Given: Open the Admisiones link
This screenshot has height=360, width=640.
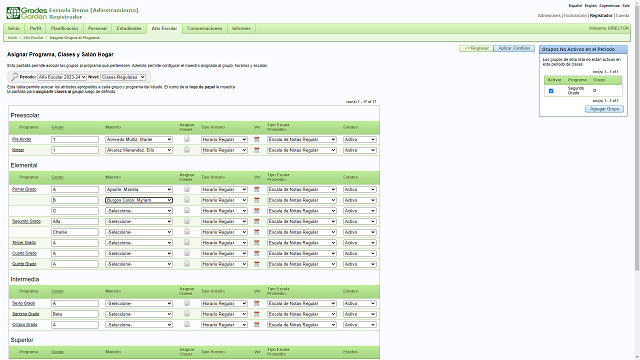Looking at the screenshot, I should (x=549, y=16).
